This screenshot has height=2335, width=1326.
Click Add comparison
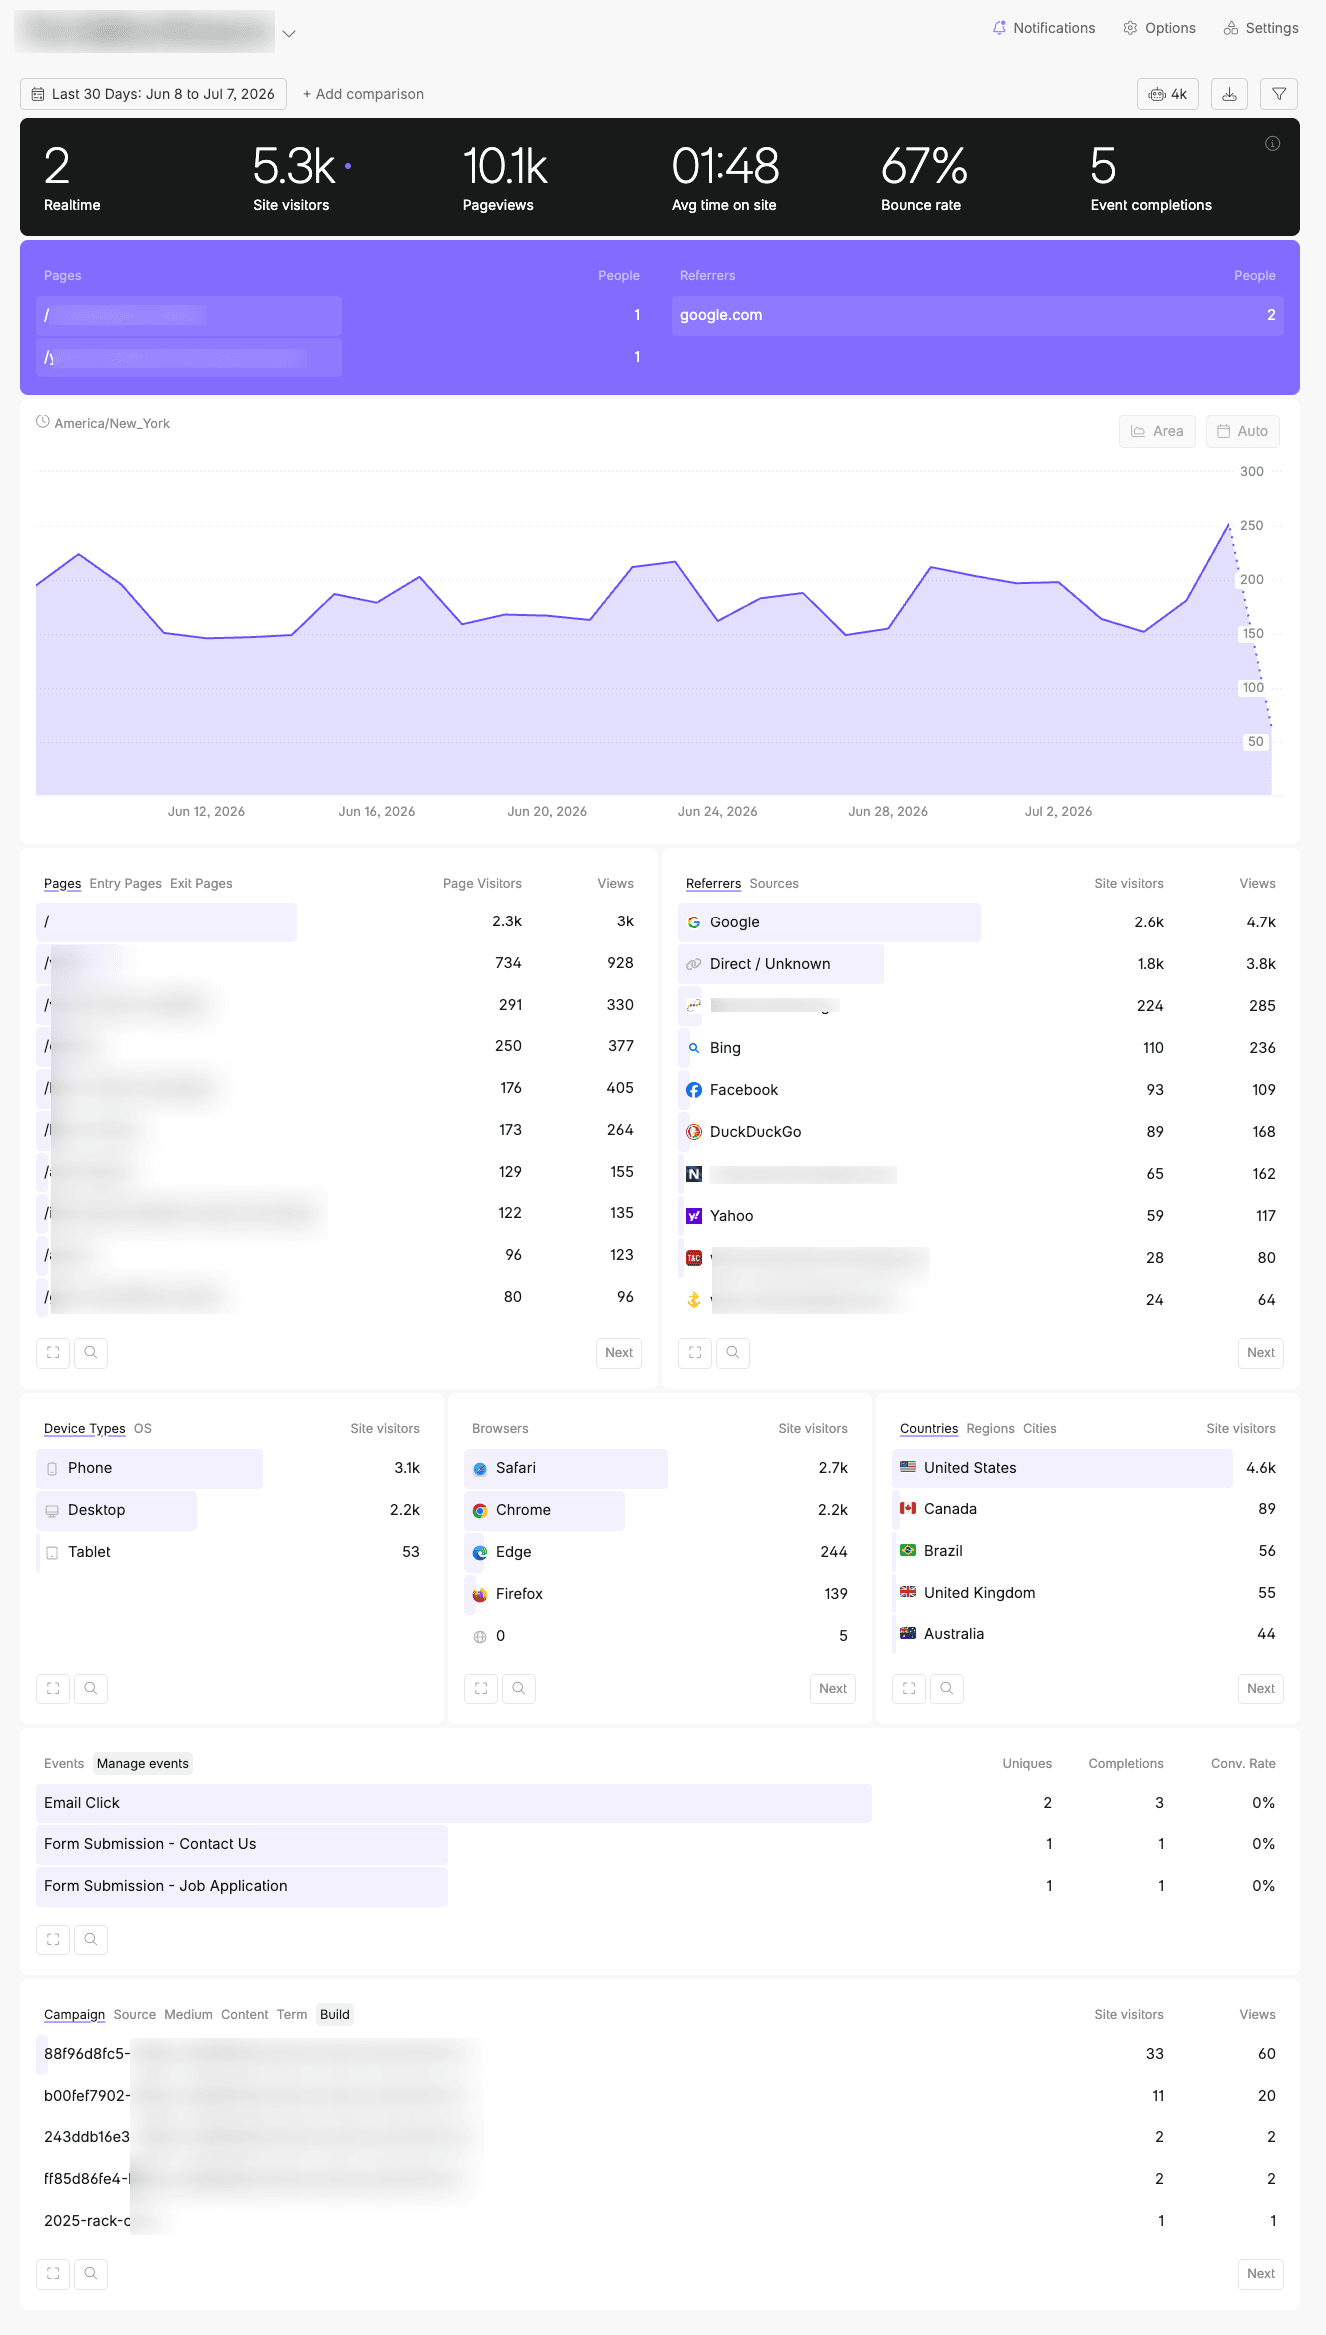click(x=363, y=94)
